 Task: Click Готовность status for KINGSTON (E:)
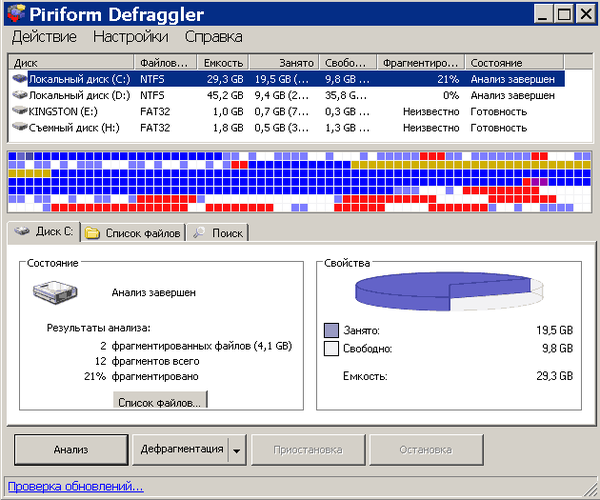click(x=499, y=111)
